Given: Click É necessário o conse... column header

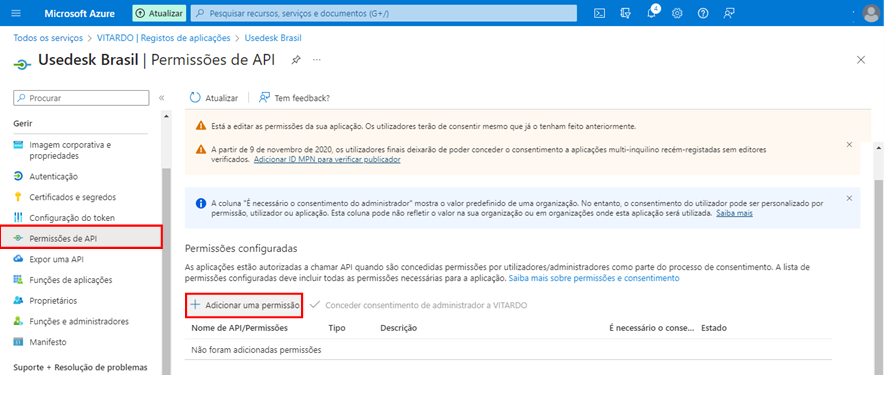Looking at the screenshot, I should (652, 327).
